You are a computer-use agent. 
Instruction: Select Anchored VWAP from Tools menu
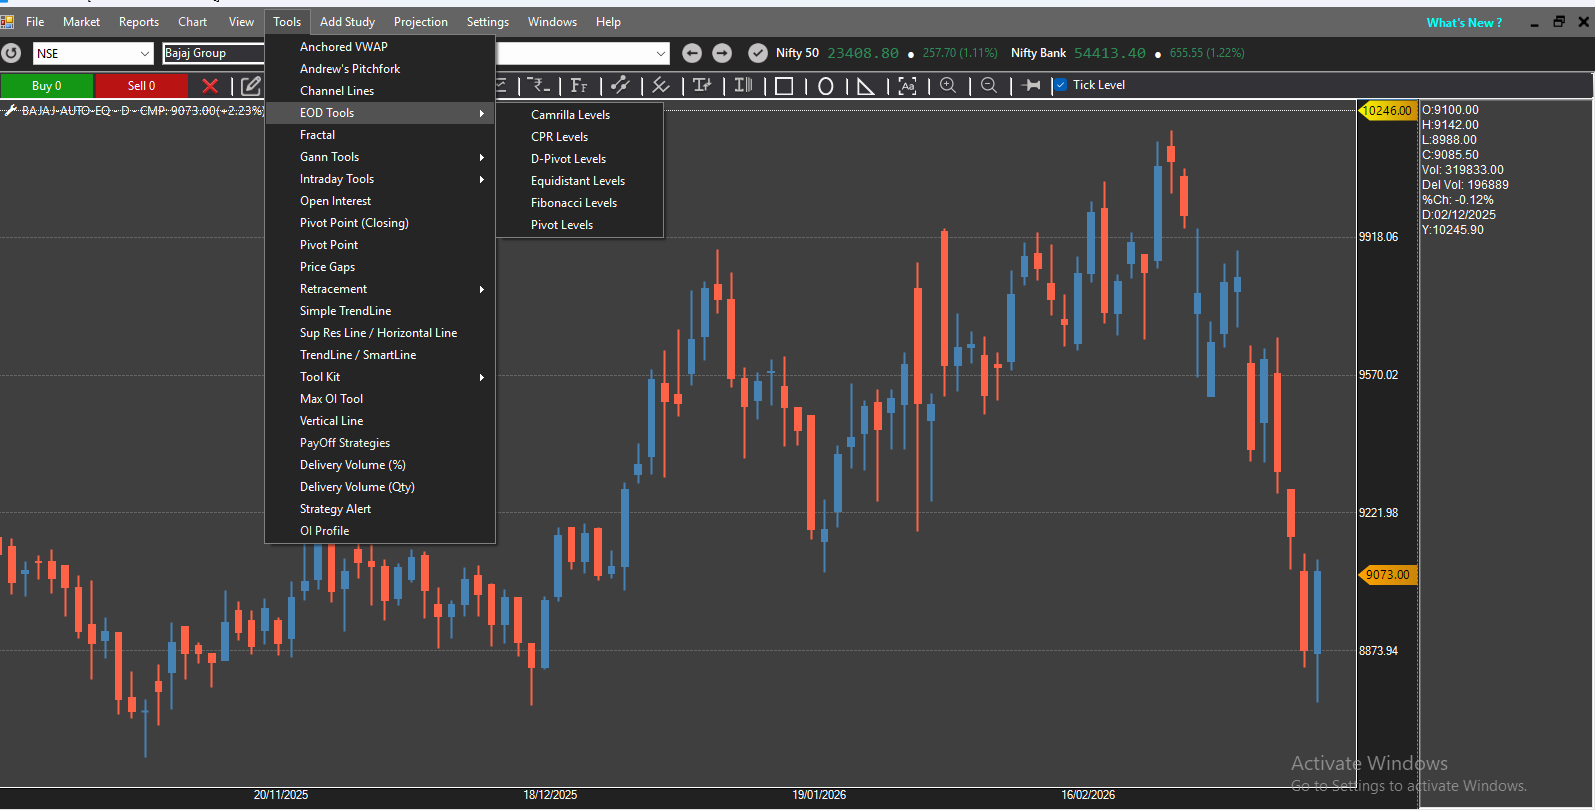[343, 47]
